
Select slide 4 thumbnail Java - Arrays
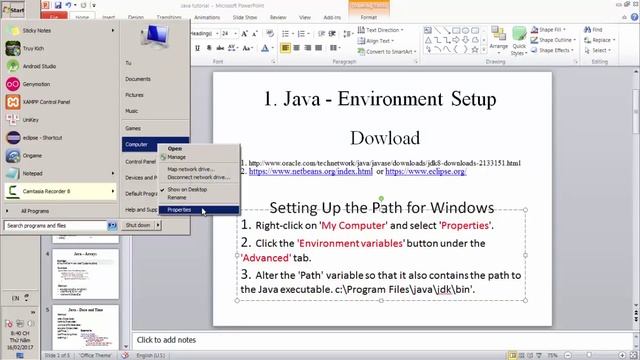click(86, 274)
